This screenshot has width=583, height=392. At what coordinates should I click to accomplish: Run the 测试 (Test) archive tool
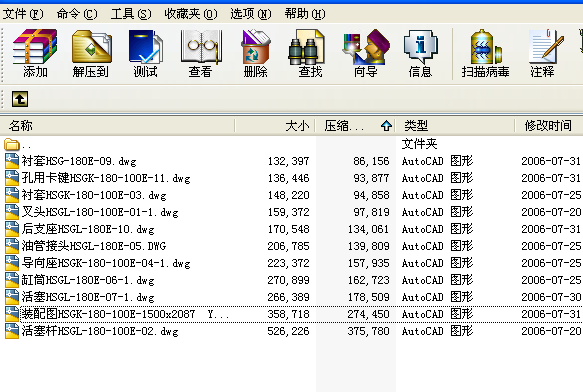(145, 53)
